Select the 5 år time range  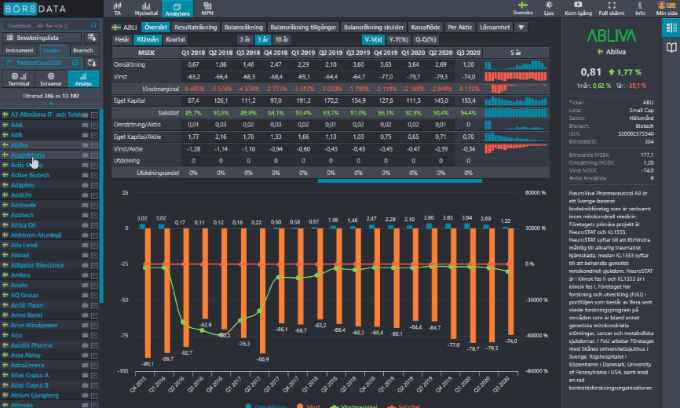(263, 39)
